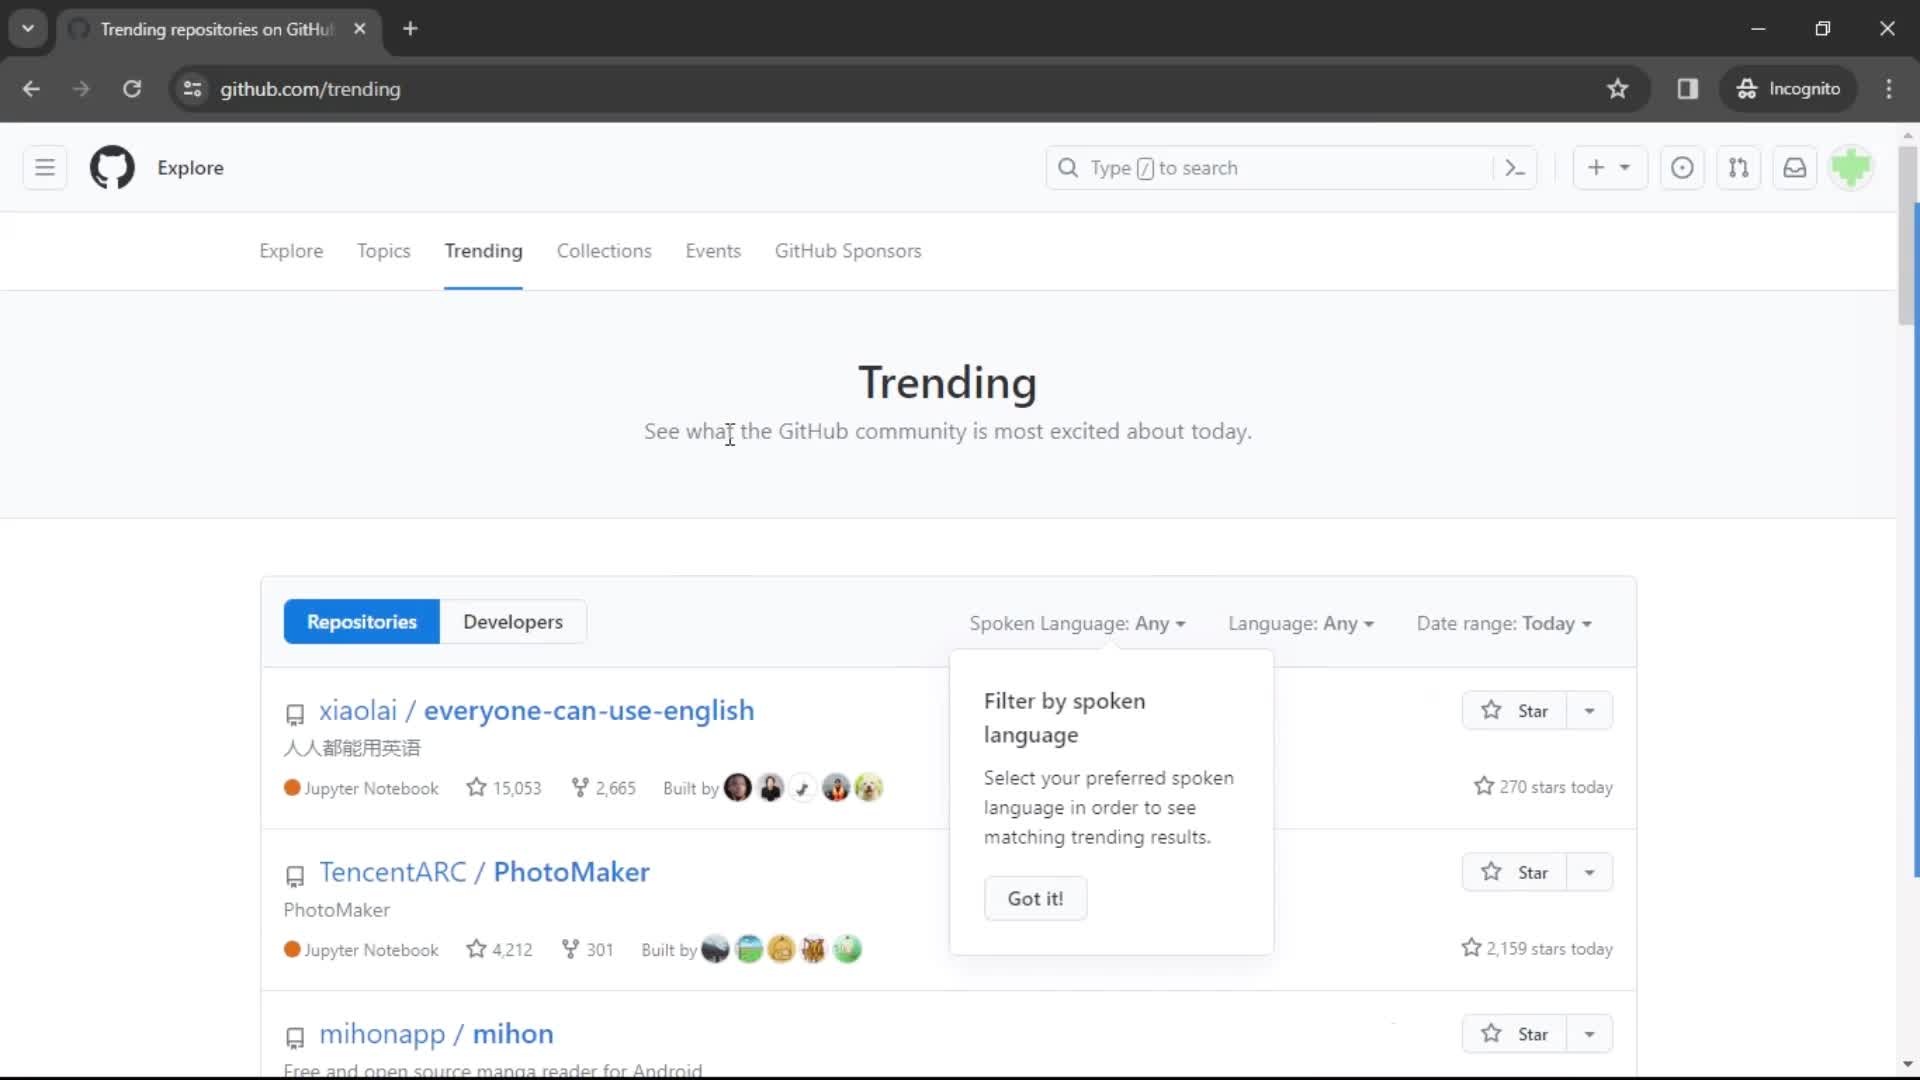Click the Repositories toggle button
This screenshot has width=1920, height=1080.
click(x=361, y=621)
